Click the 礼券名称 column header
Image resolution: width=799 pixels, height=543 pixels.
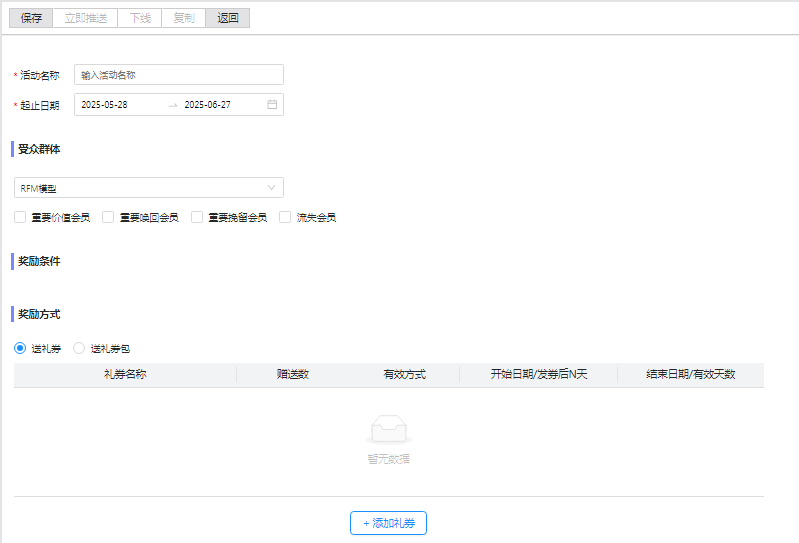click(x=125, y=374)
